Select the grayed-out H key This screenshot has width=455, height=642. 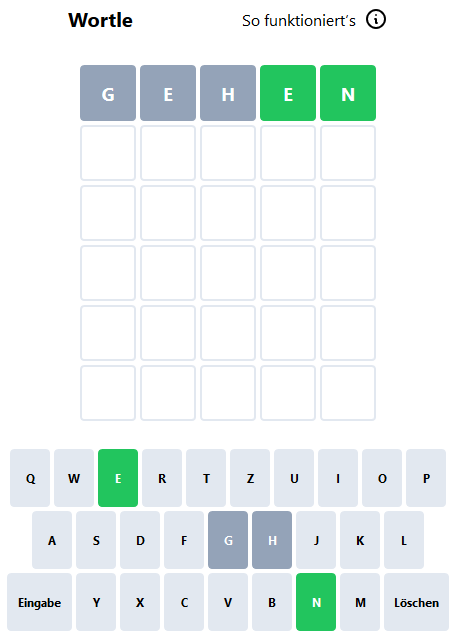272,540
